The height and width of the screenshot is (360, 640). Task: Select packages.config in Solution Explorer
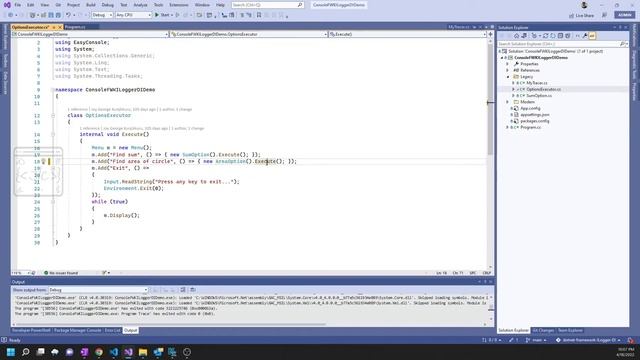coord(535,121)
